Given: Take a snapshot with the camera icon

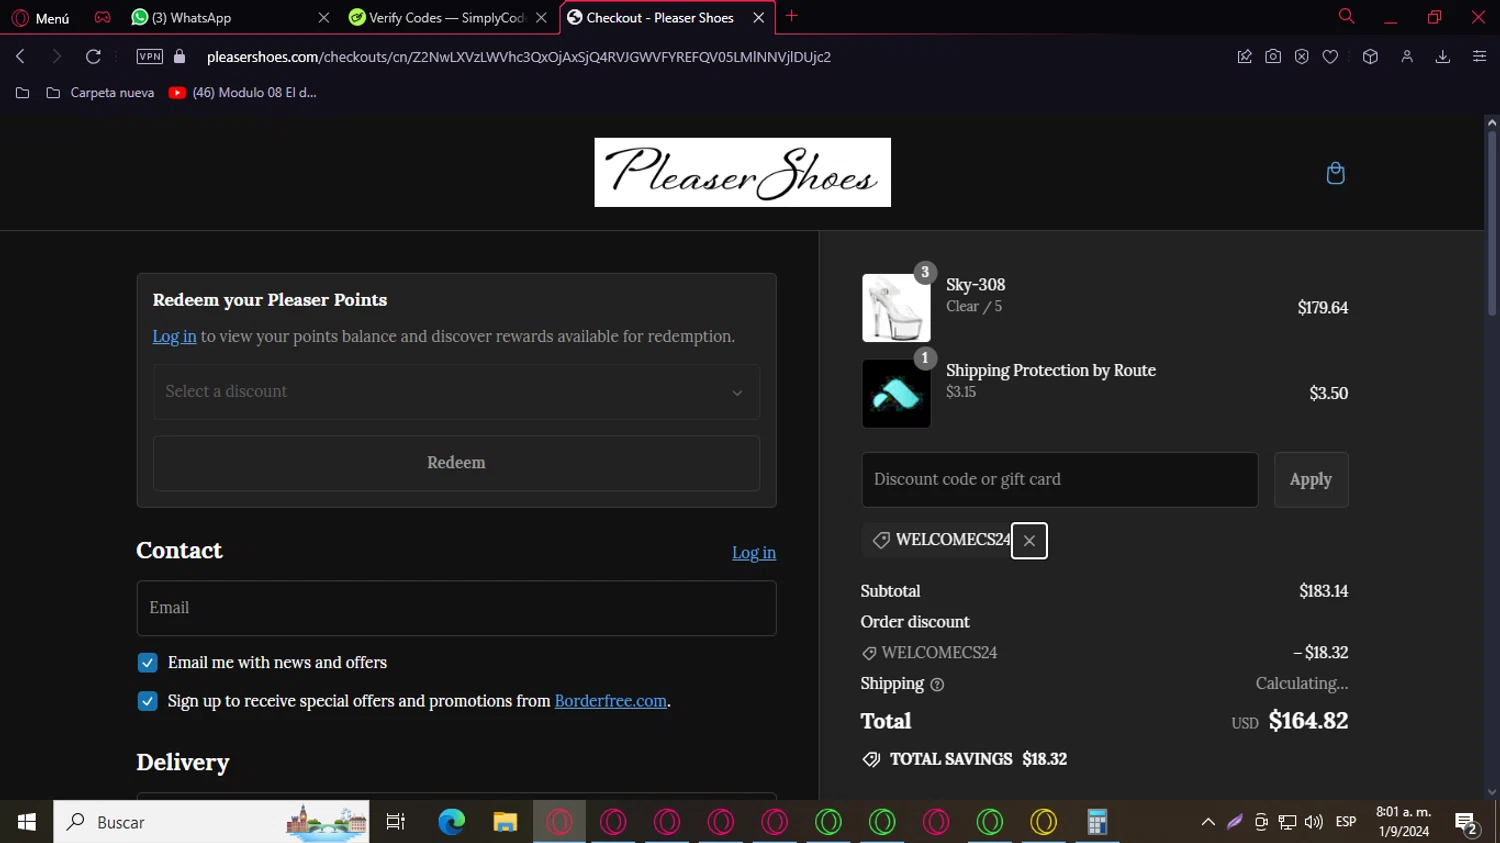Looking at the screenshot, I should 1273,57.
